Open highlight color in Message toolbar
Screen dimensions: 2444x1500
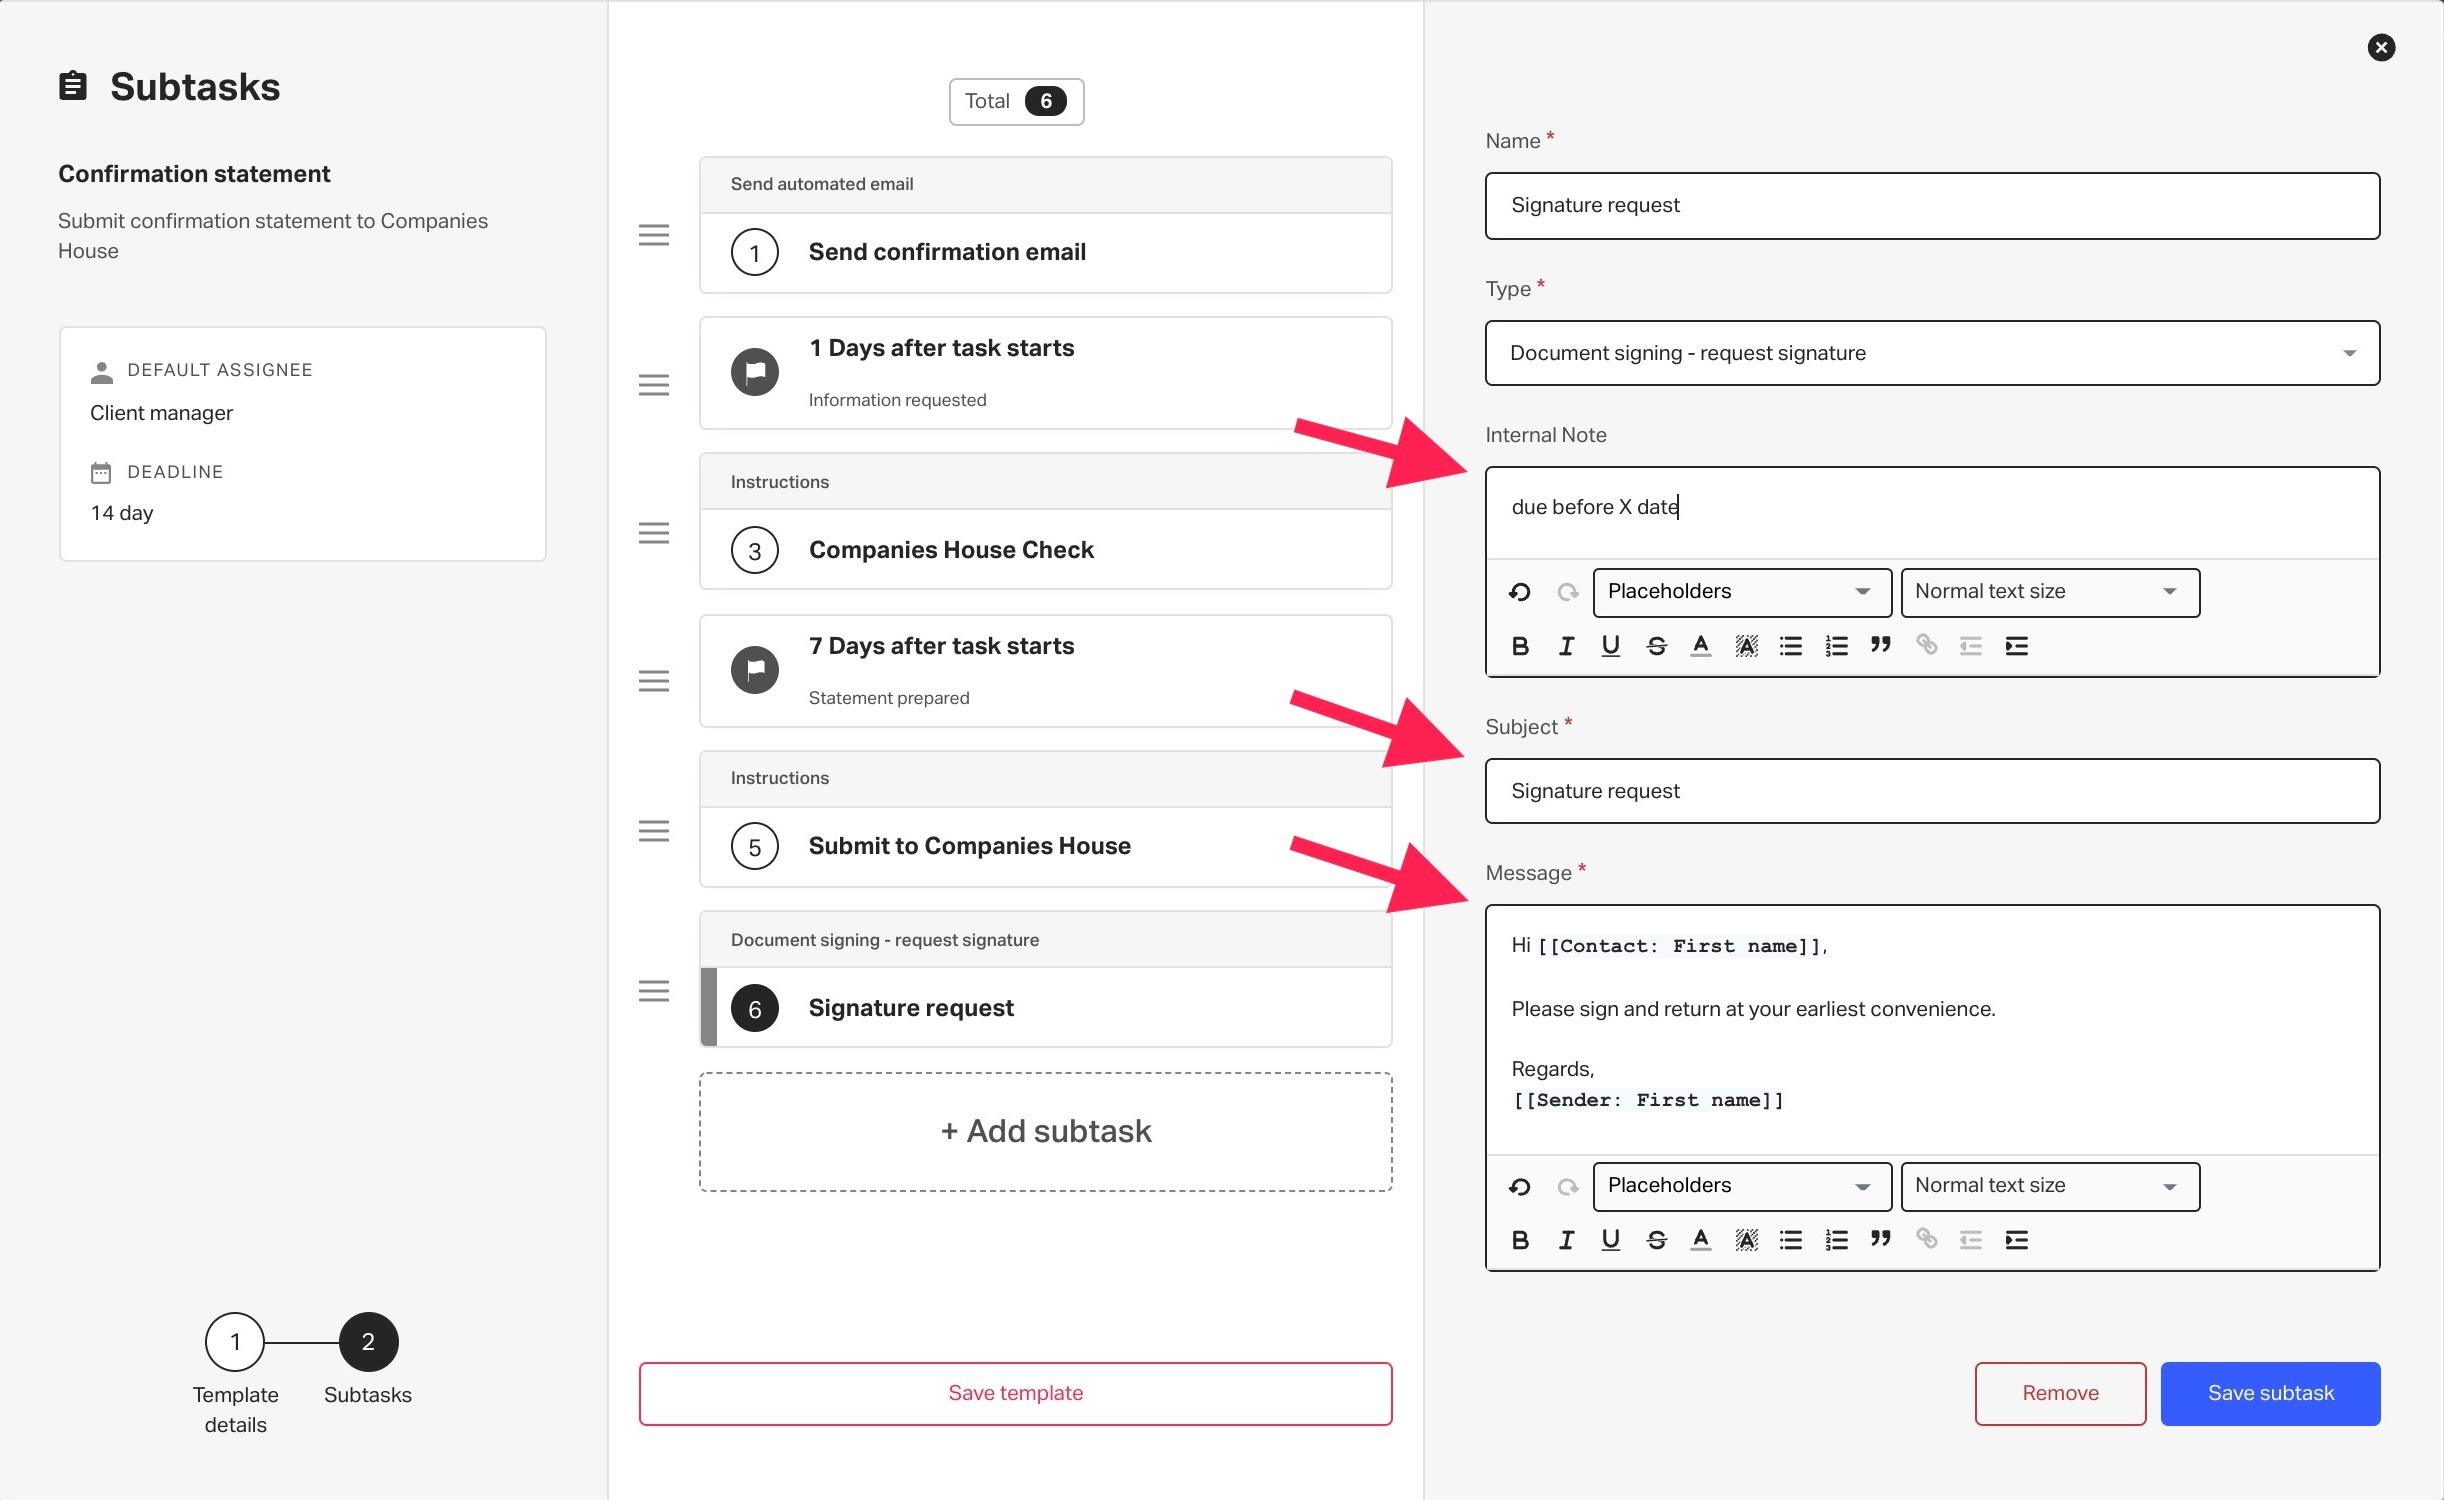1746,1240
